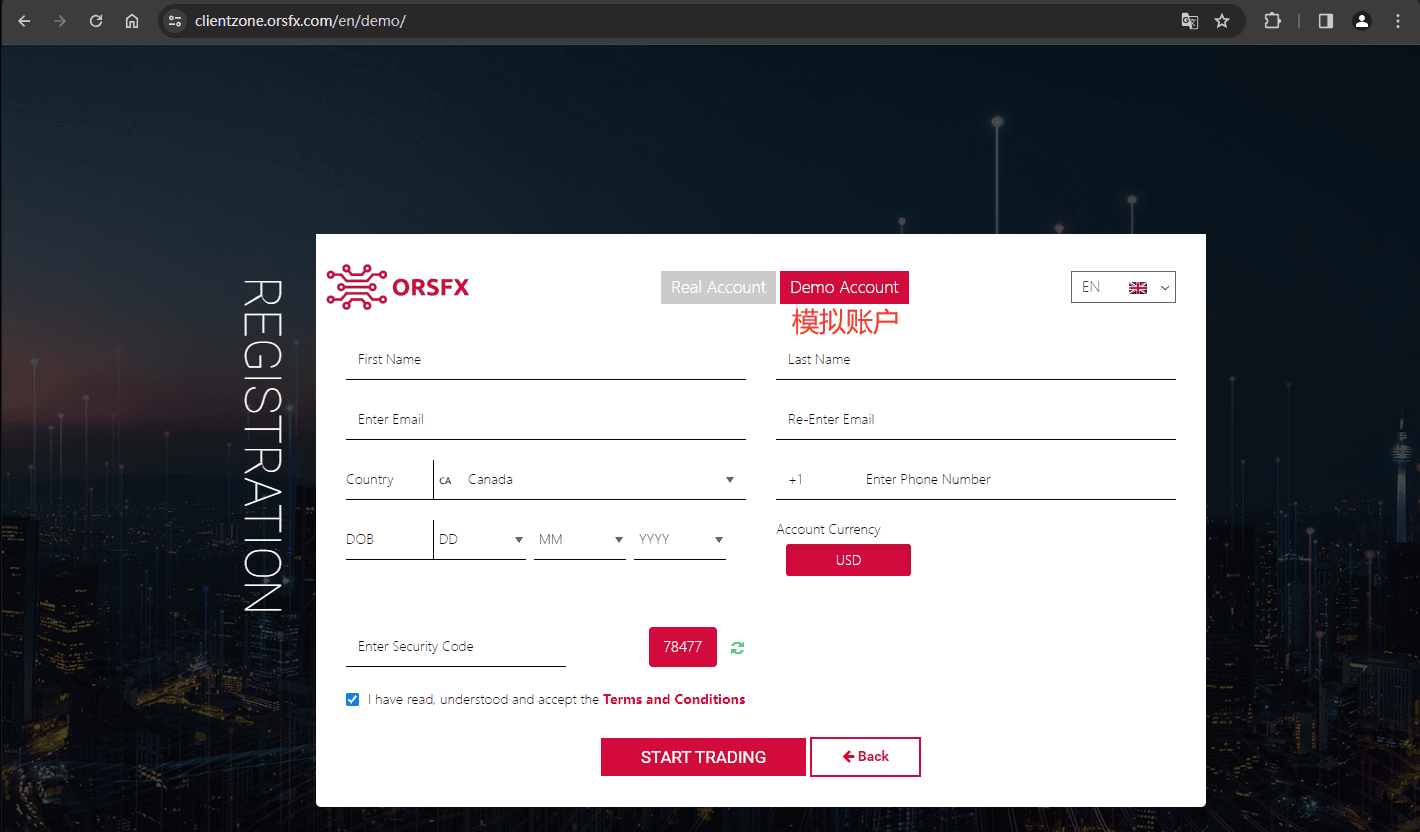Click the START TRADING button
This screenshot has width=1420, height=832.
[x=703, y=757]
